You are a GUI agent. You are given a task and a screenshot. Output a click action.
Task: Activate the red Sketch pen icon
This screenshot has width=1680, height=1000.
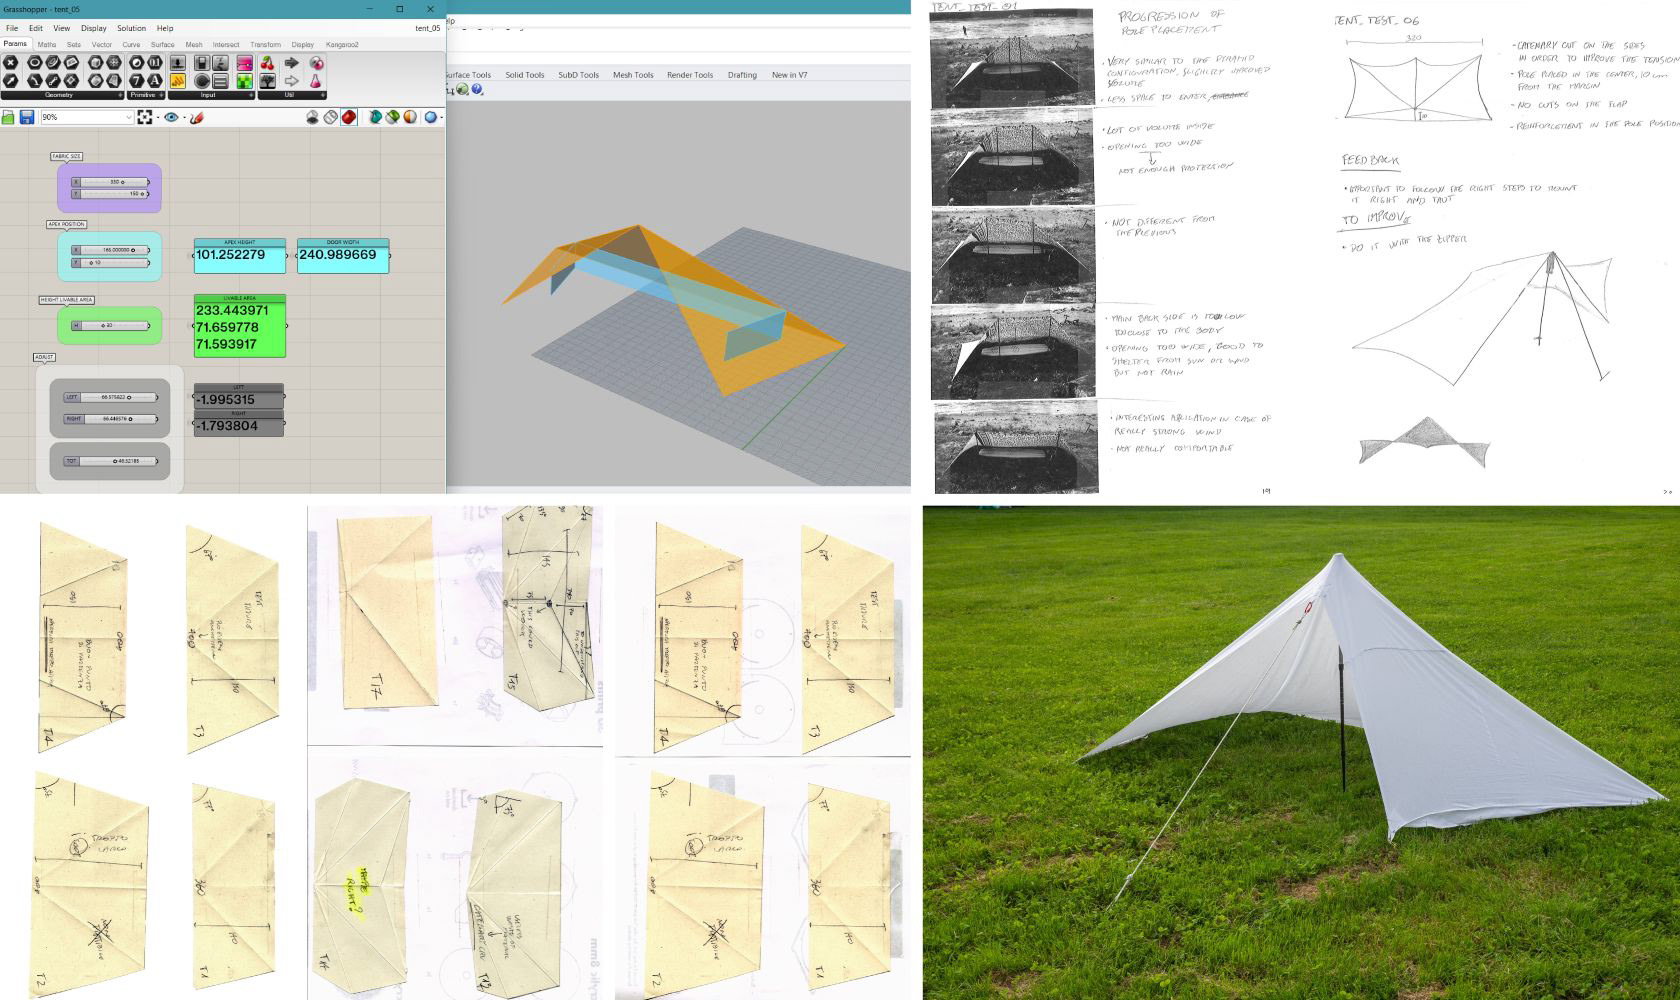pyautogui.click(x=197, y=117)
